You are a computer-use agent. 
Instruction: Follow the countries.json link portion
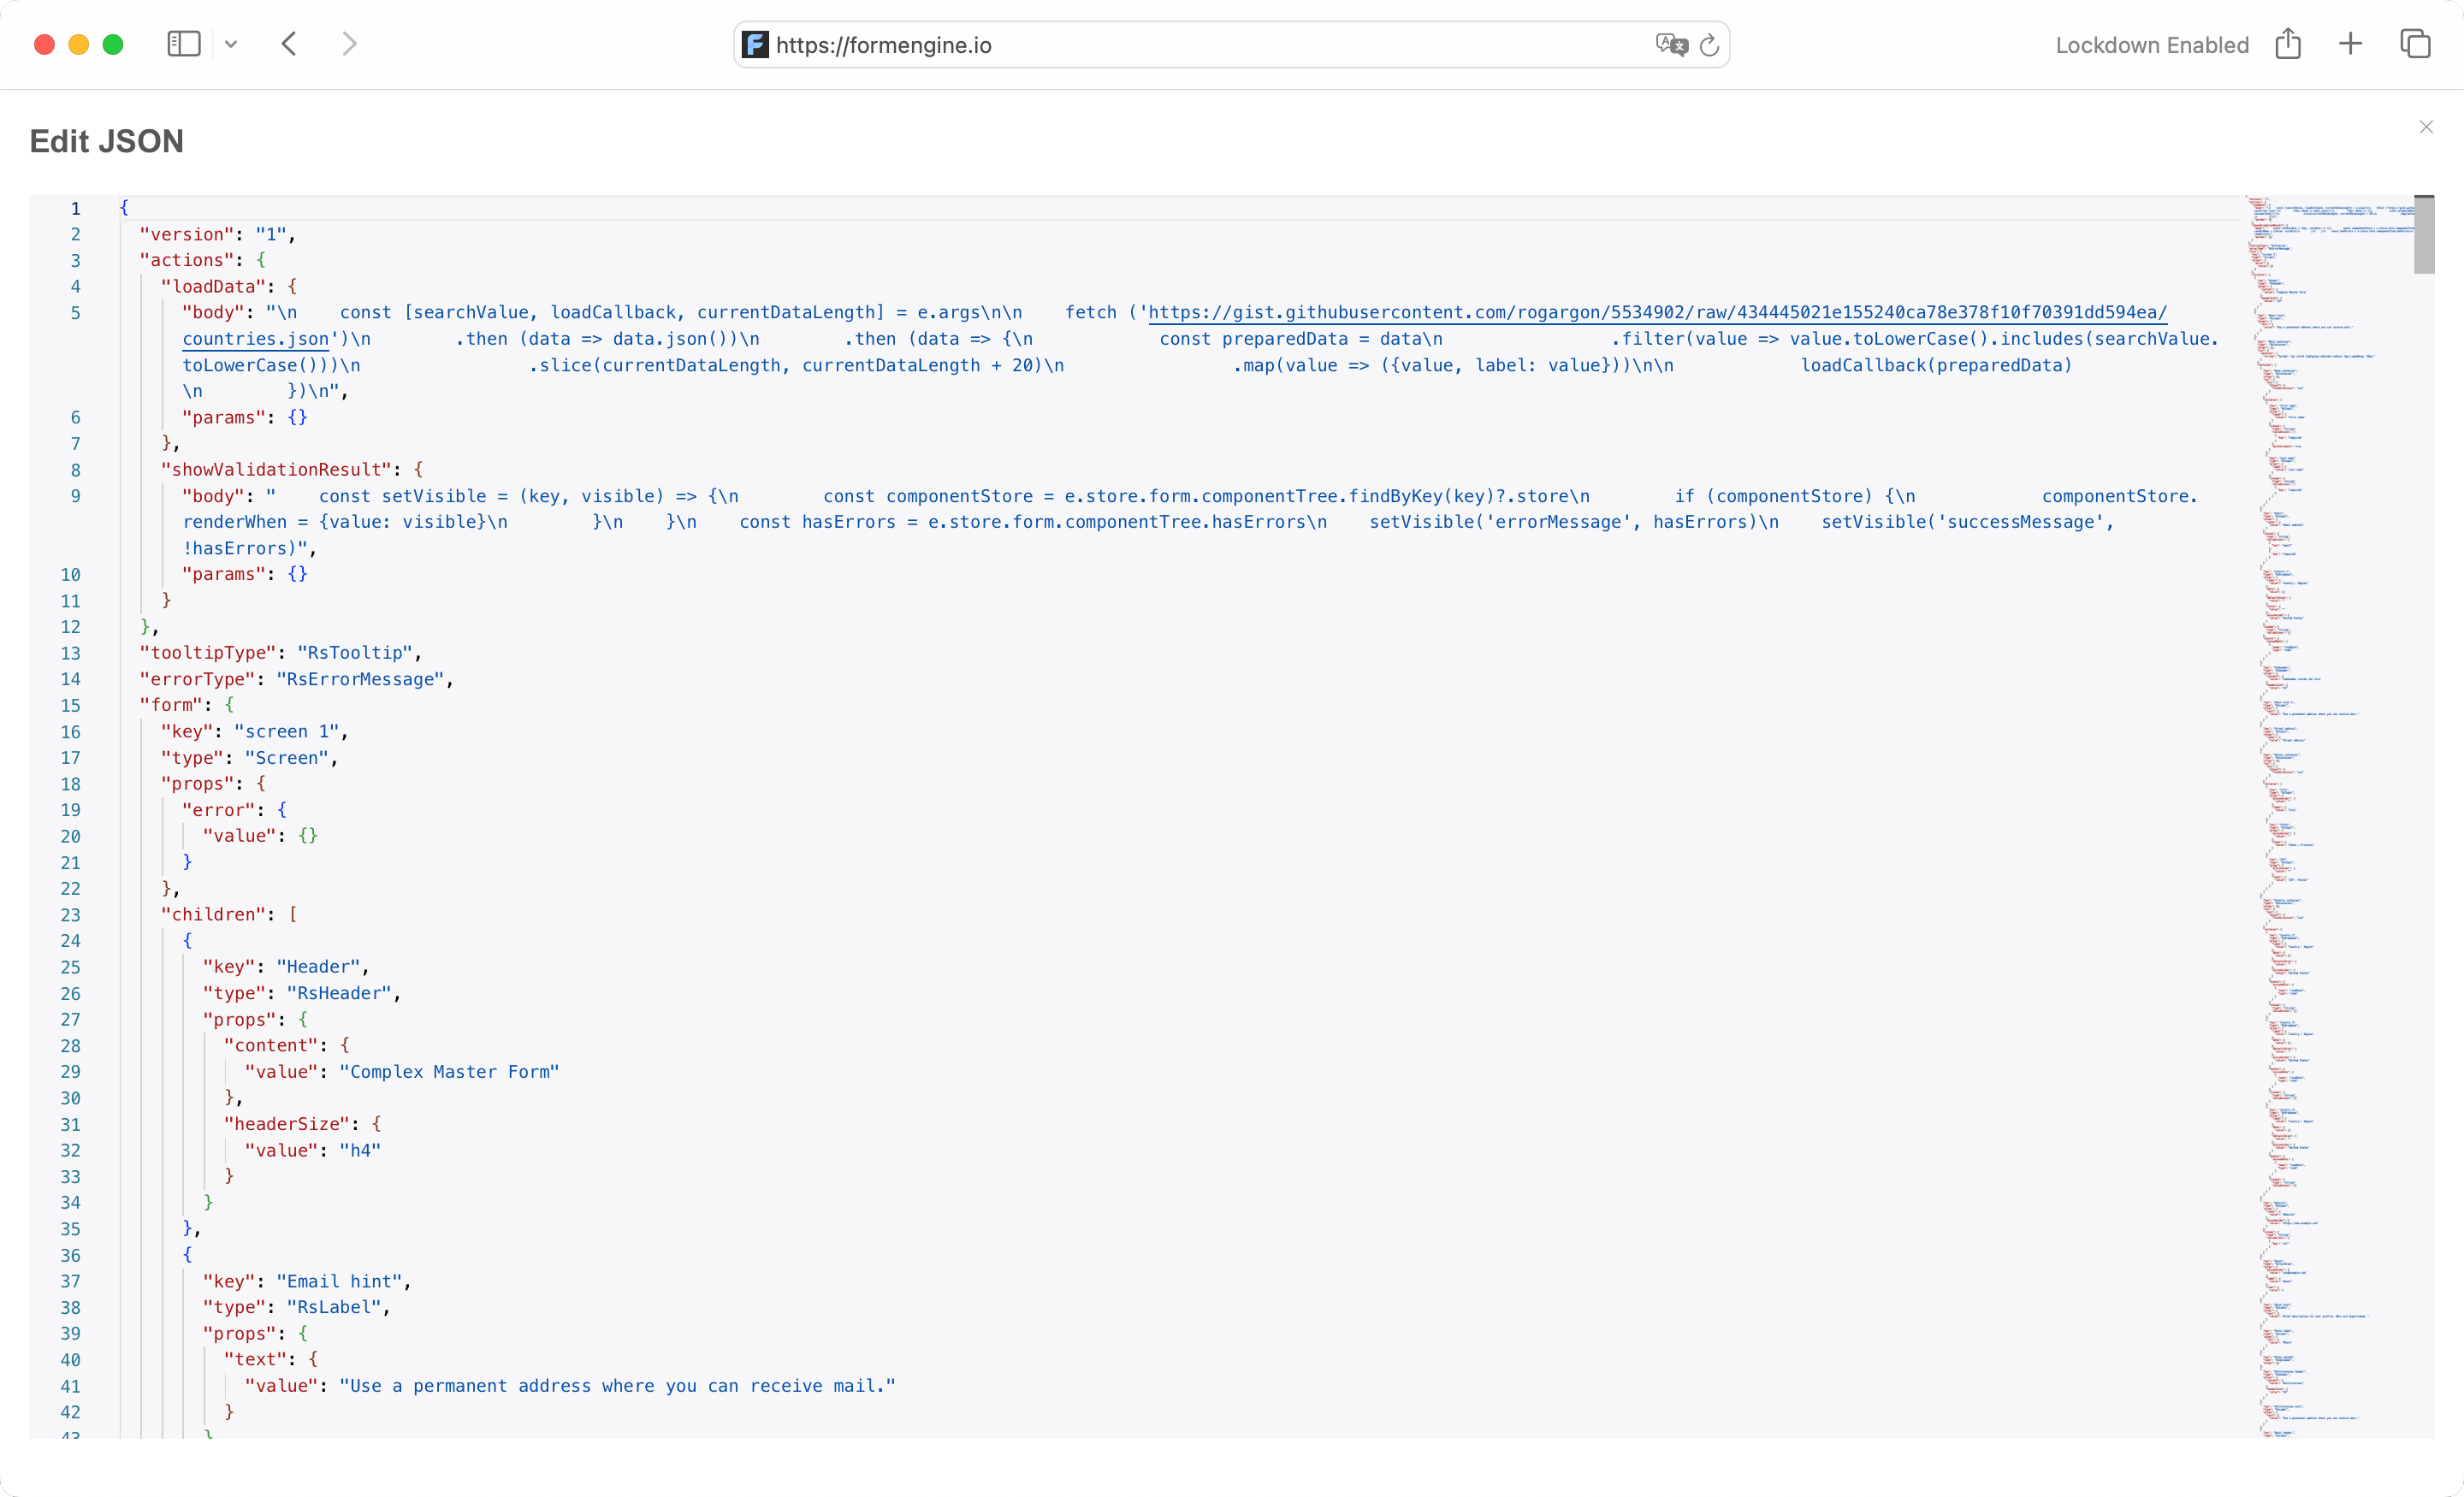click(256, 339)
